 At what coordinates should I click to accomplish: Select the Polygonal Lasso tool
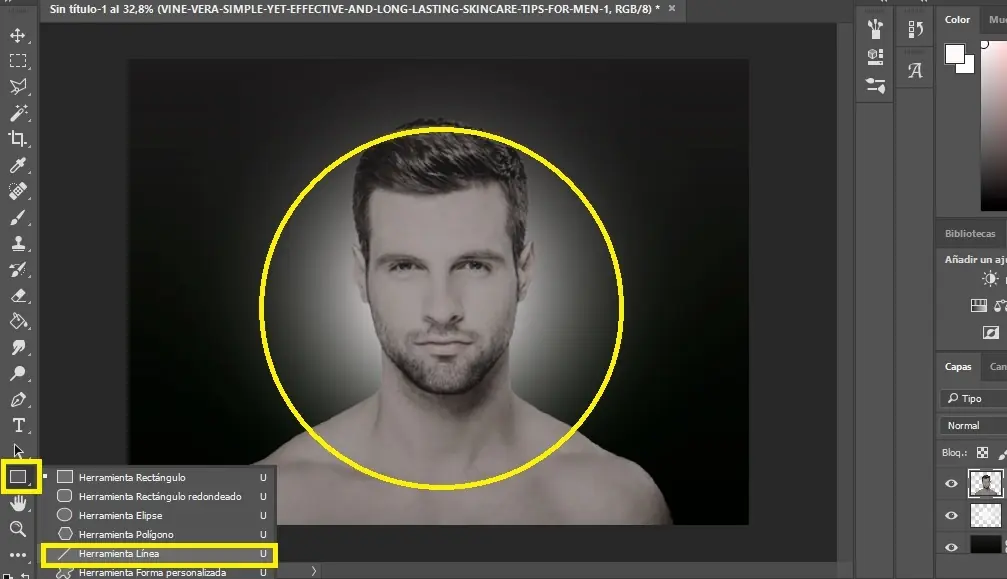pyautogui.click(x=18, y=87)
